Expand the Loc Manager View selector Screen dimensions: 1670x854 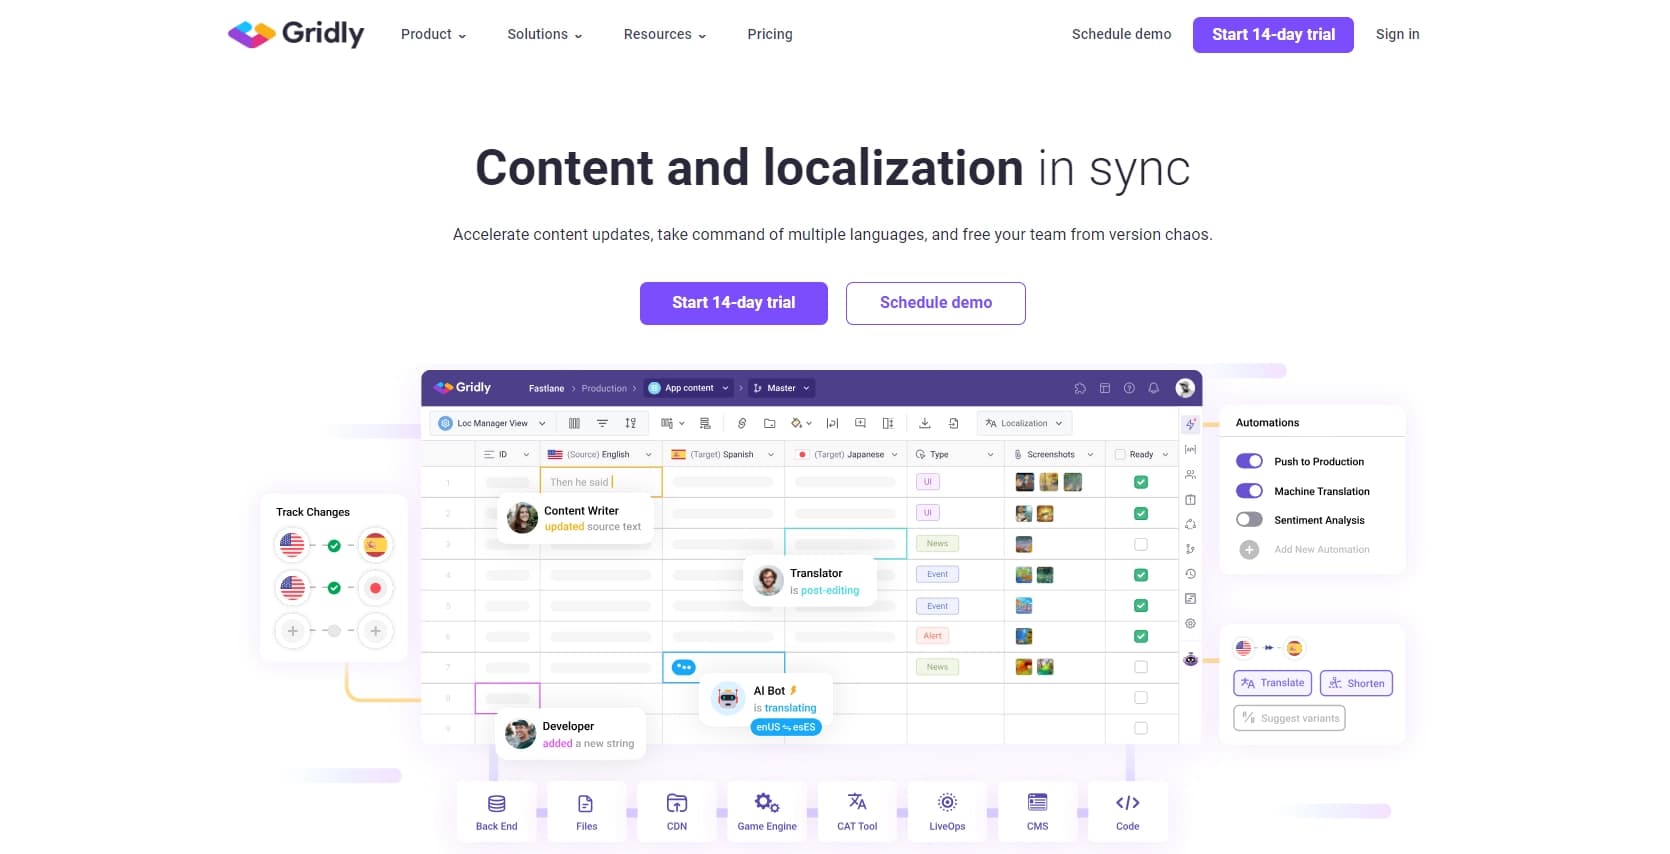pos(492,423)
